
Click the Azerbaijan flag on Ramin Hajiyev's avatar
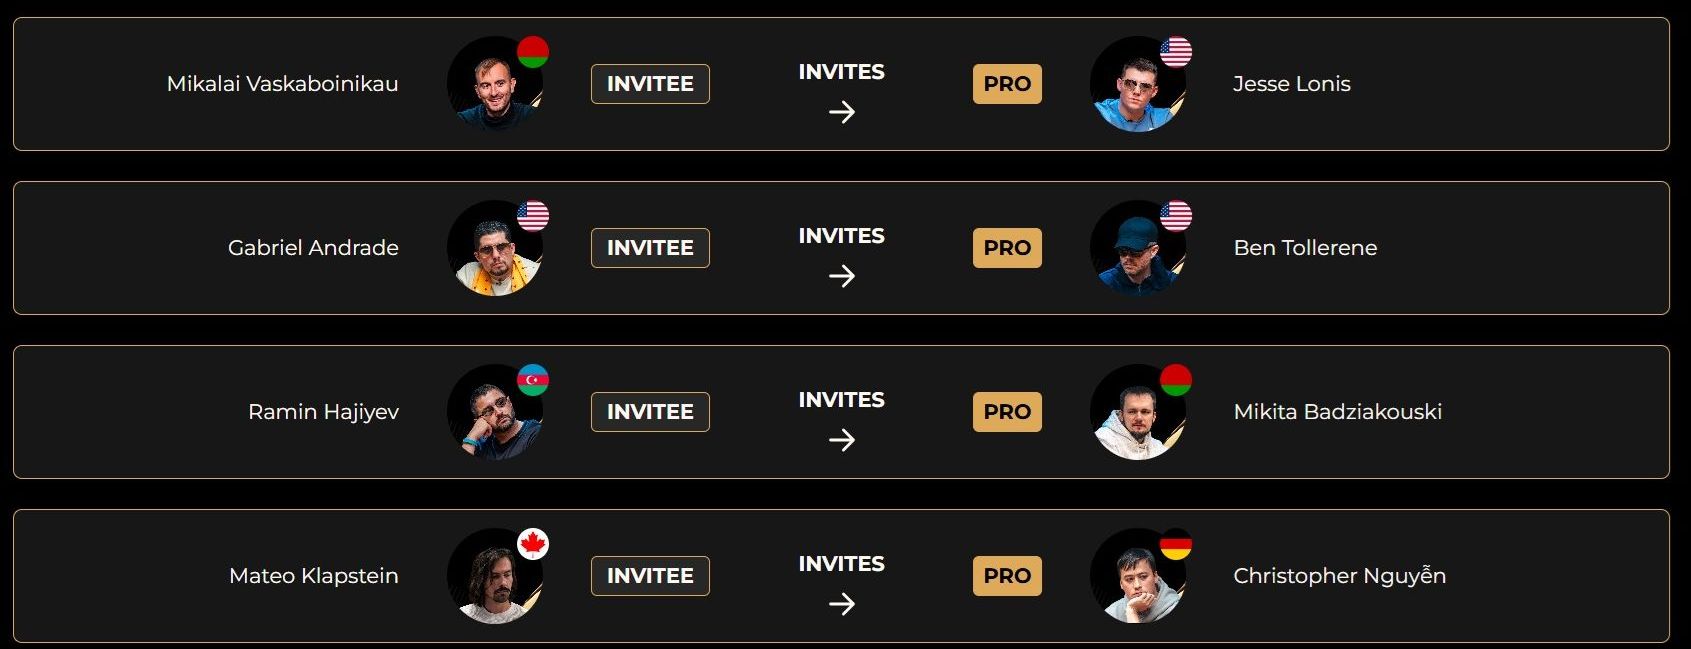(533, 380)
